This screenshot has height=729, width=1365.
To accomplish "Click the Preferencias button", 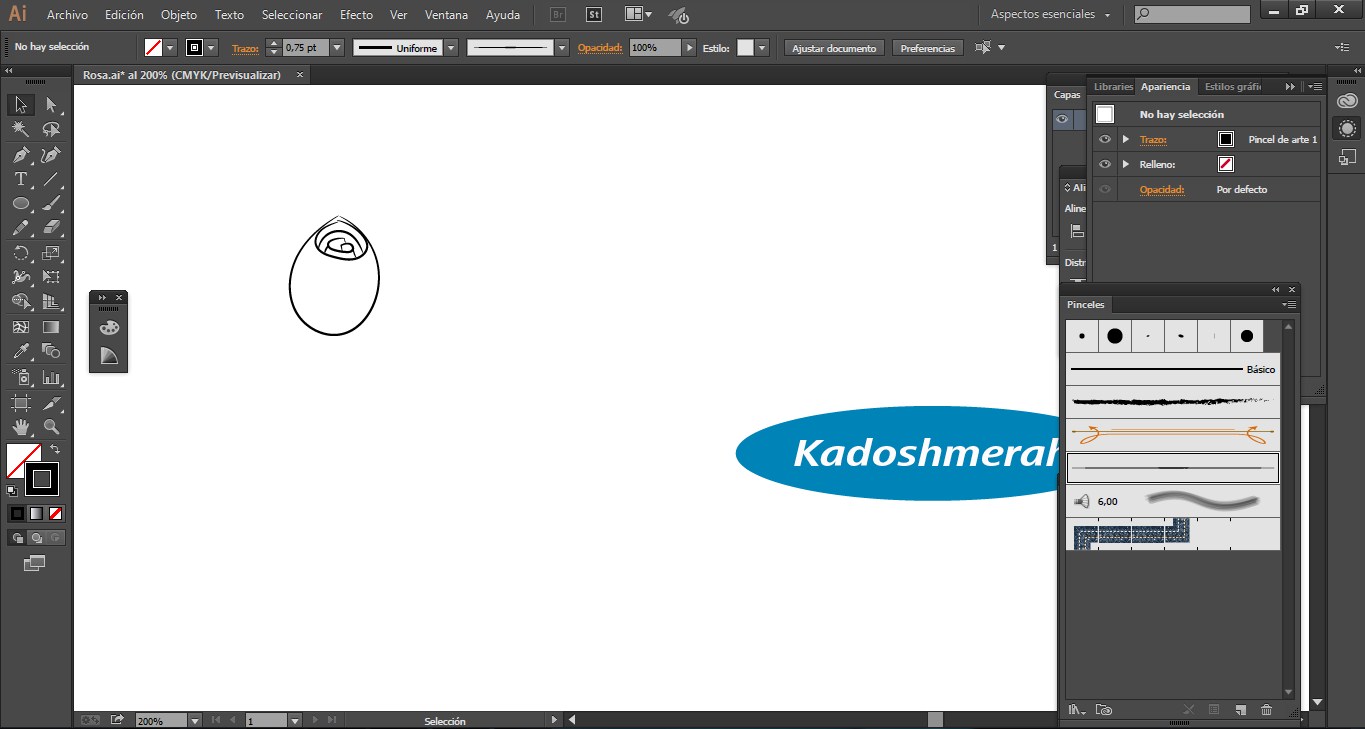I will coord(927,48).
